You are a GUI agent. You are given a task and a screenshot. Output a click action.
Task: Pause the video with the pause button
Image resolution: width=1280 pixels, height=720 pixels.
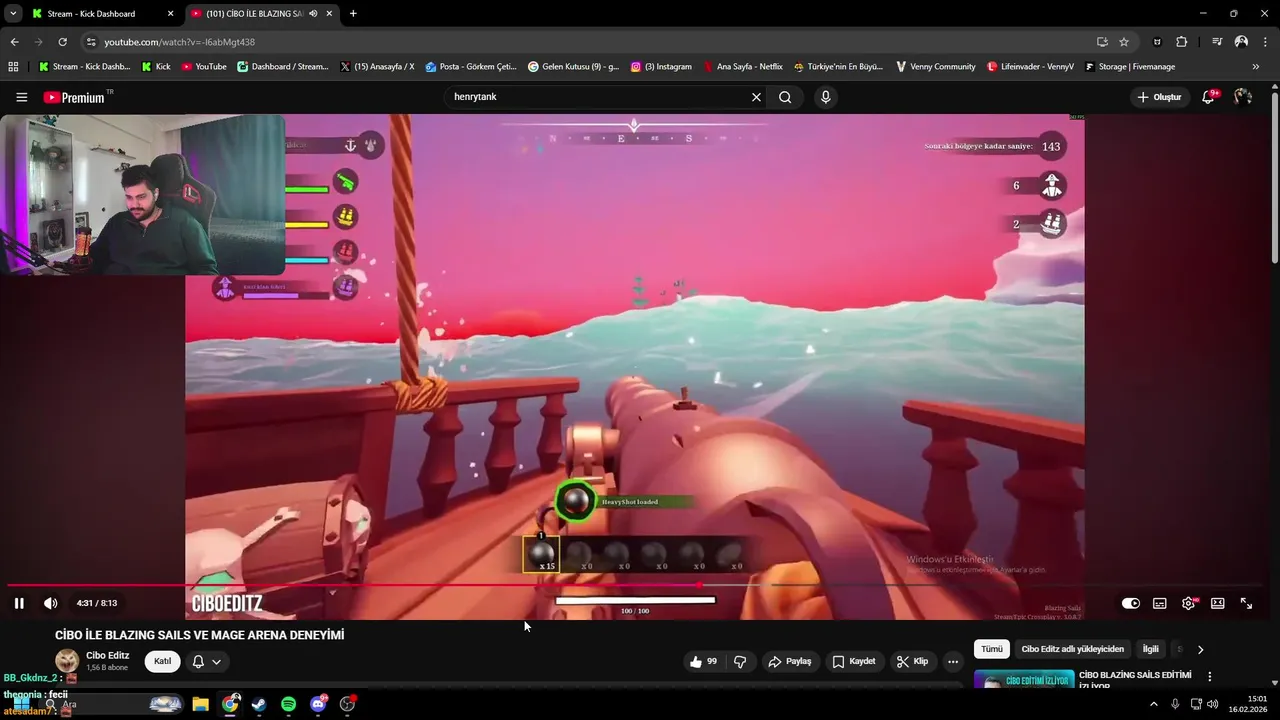19,603
